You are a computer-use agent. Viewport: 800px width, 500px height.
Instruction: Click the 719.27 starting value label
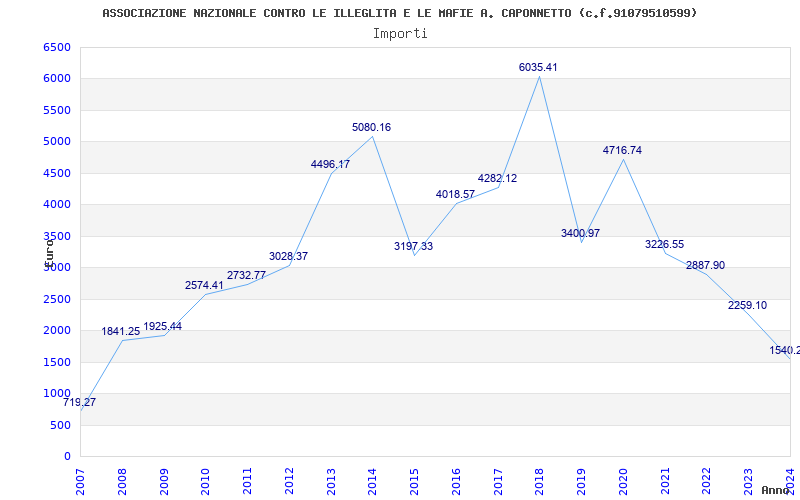click(x=80, y=403)
